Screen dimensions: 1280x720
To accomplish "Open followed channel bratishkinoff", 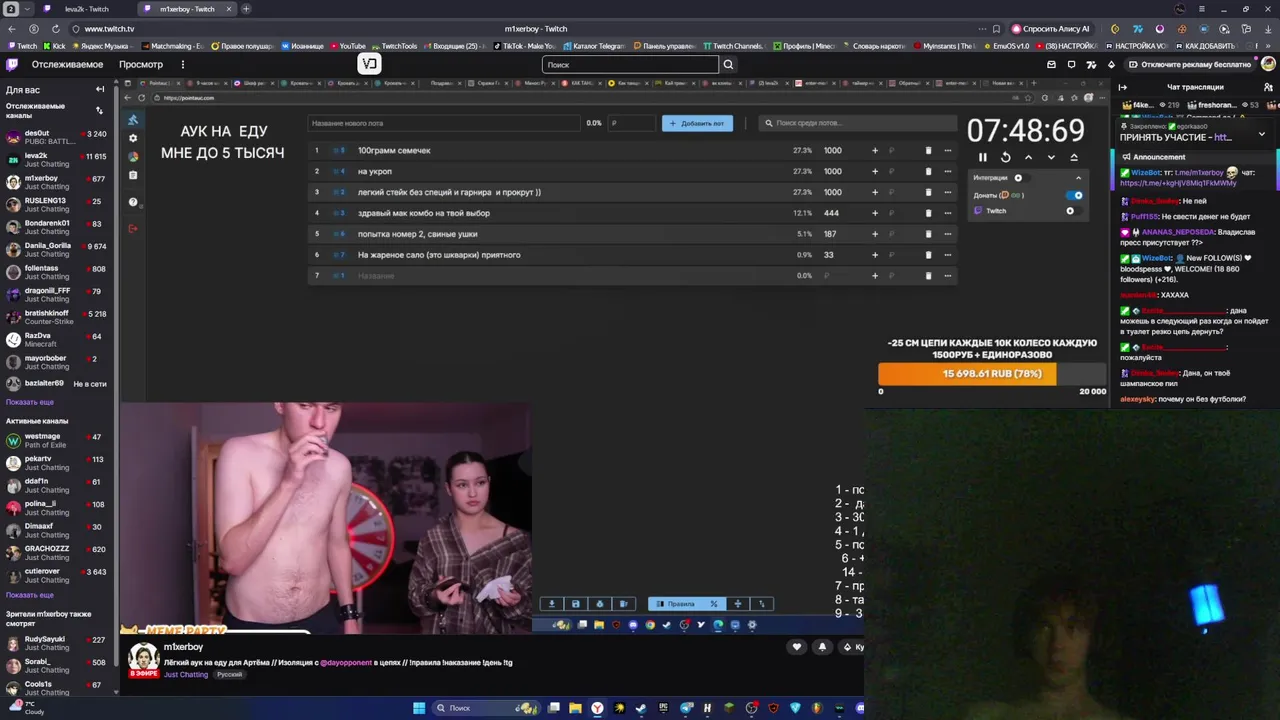I will point(57,317).
